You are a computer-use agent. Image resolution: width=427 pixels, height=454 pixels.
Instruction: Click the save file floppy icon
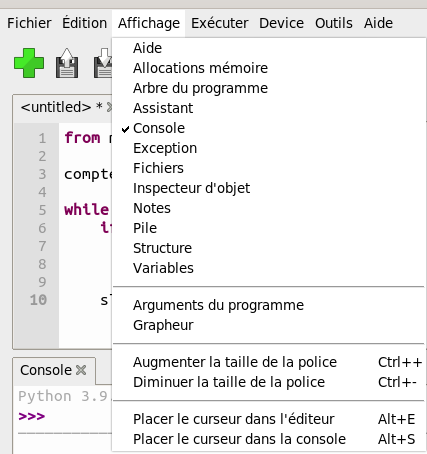point(103,63)
